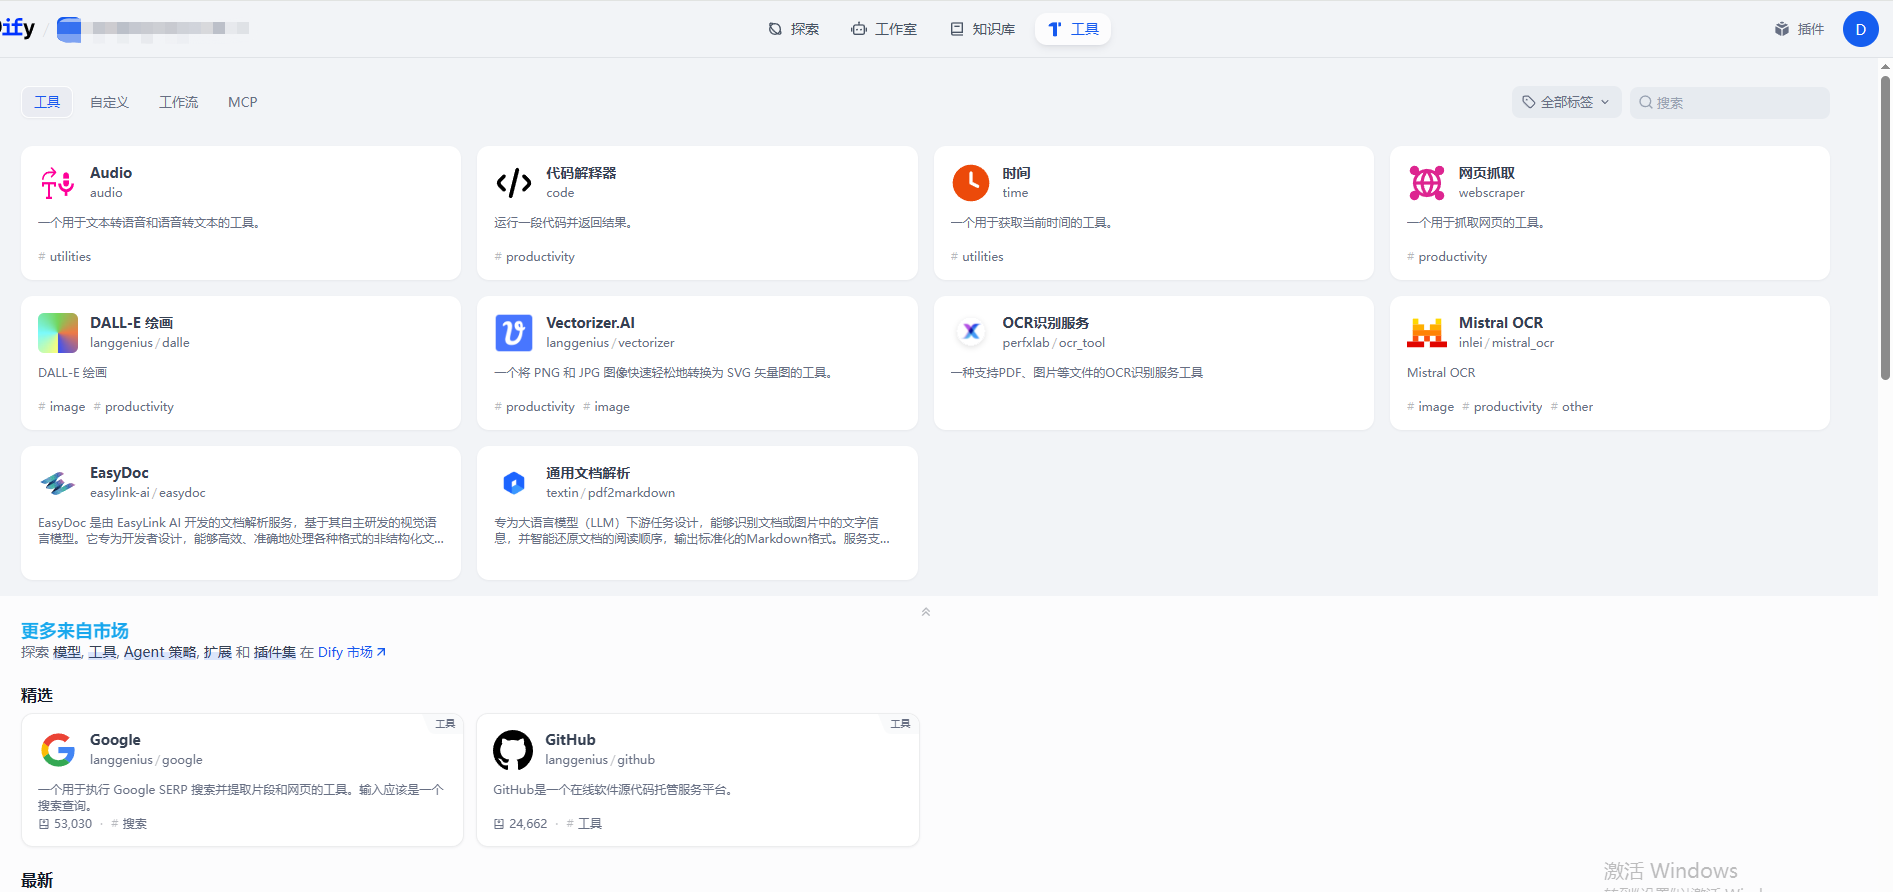This screenshot has height=892, width=1893.
Task: Open the 全部标签 dropdown
Action: click(x=1566, y=102)
